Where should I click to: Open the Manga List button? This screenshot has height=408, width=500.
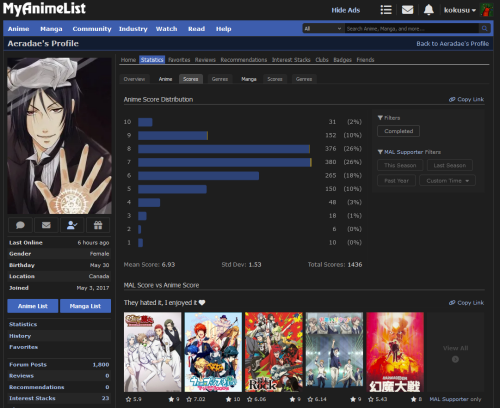click(x=85, y=306)
